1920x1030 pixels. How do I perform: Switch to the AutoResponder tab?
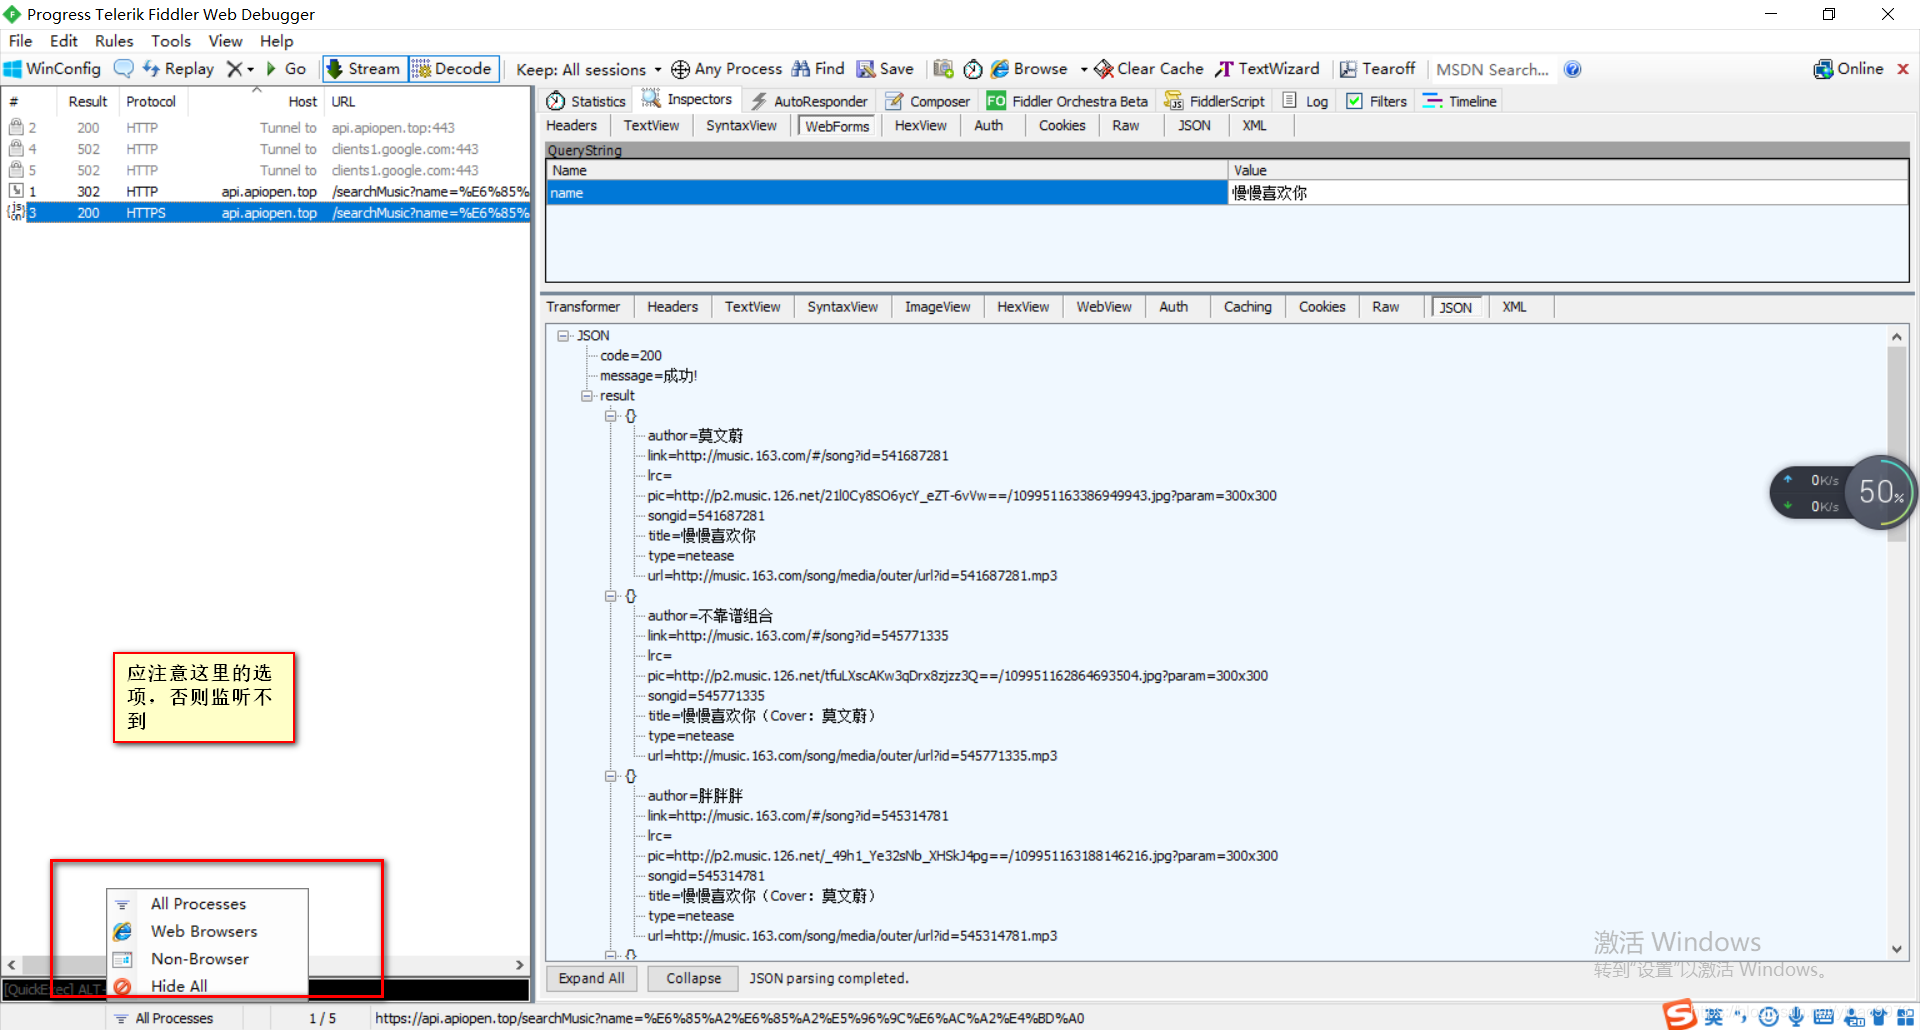809,101
